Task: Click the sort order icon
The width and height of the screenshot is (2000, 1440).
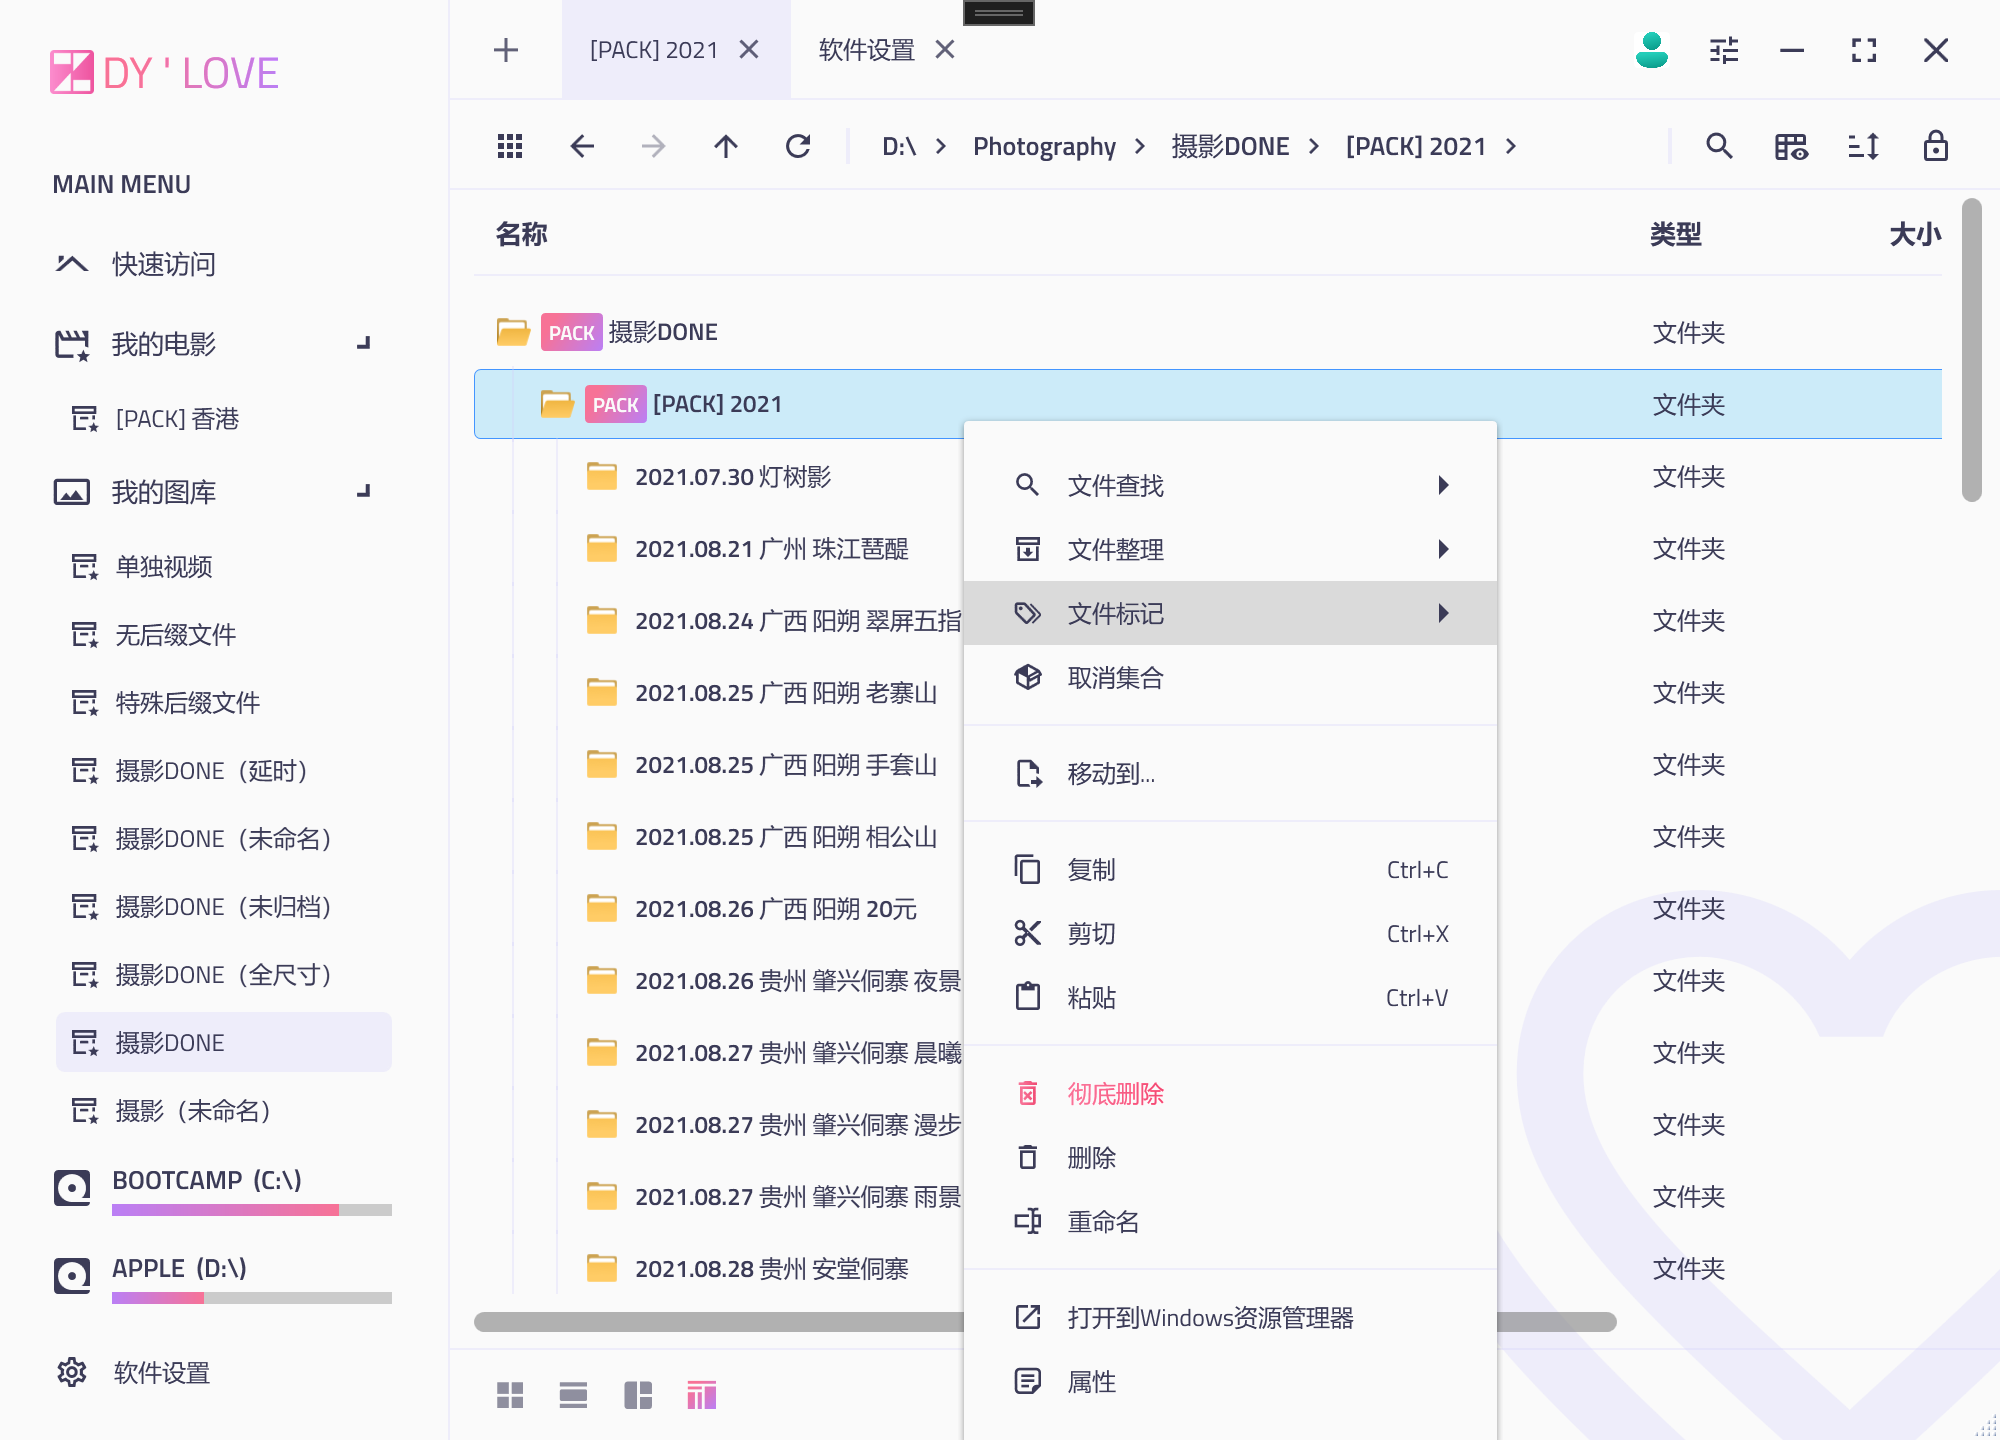Action: (1863, 147)
